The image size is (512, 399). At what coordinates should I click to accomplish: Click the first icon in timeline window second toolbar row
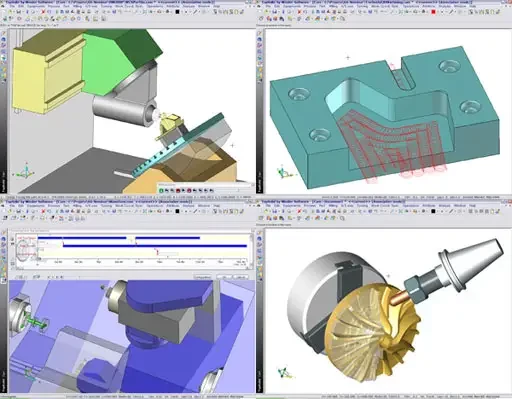[6, 218]
